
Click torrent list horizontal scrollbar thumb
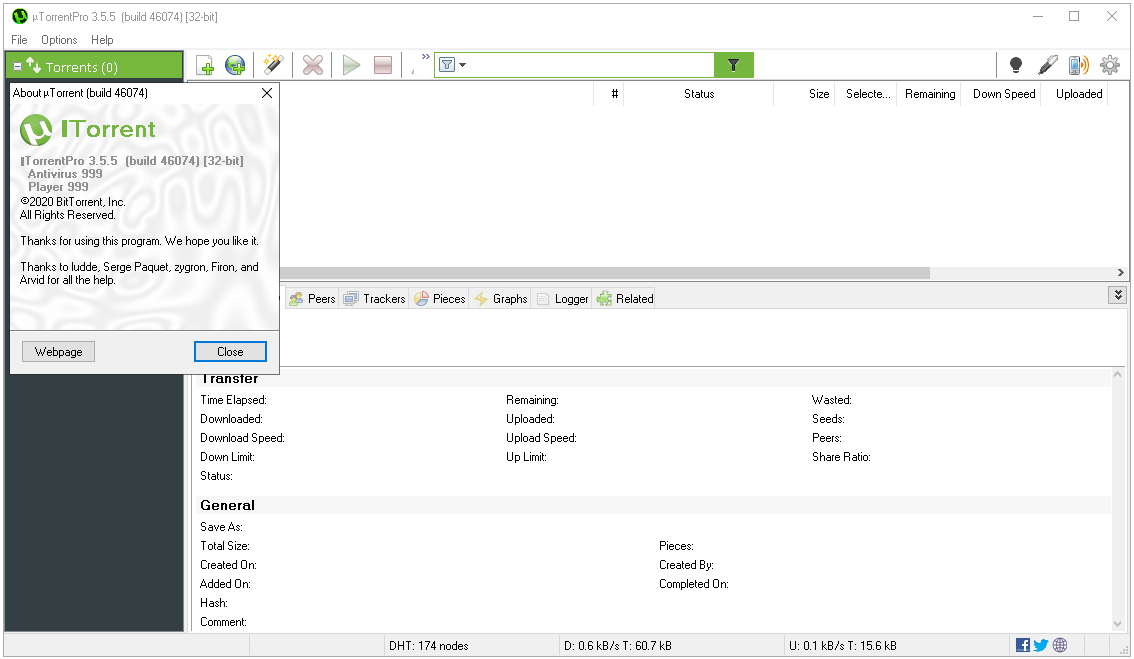pos(605,273)
